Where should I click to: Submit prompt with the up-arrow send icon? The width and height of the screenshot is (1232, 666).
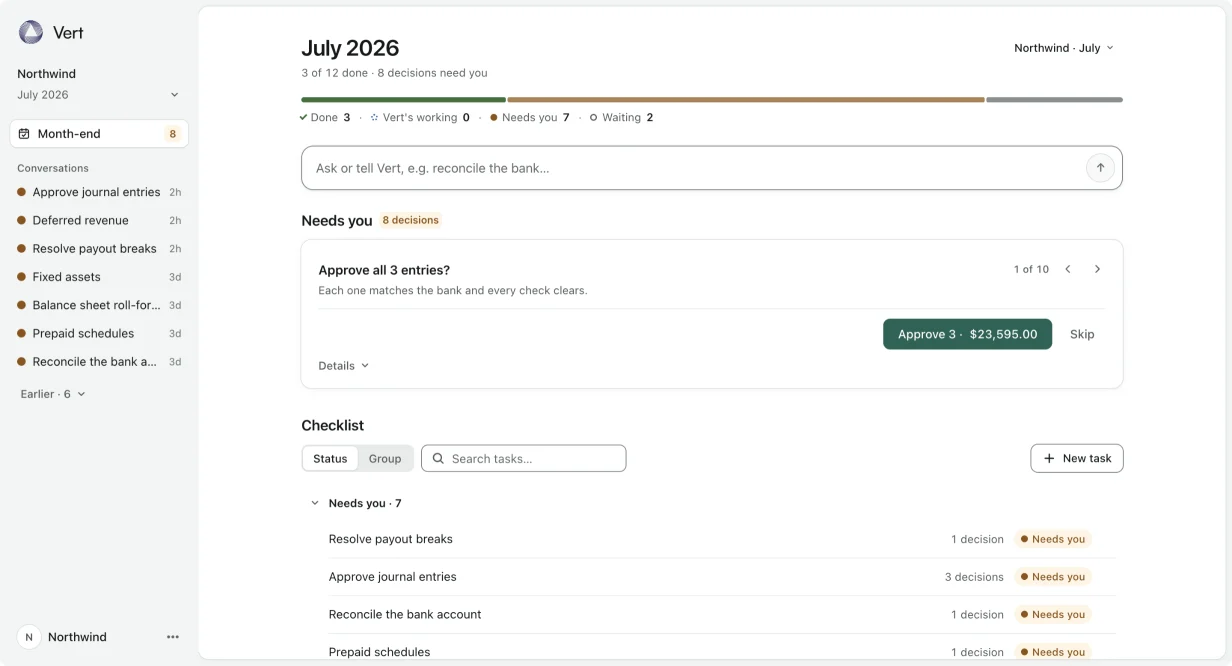tap(1100, 168)
